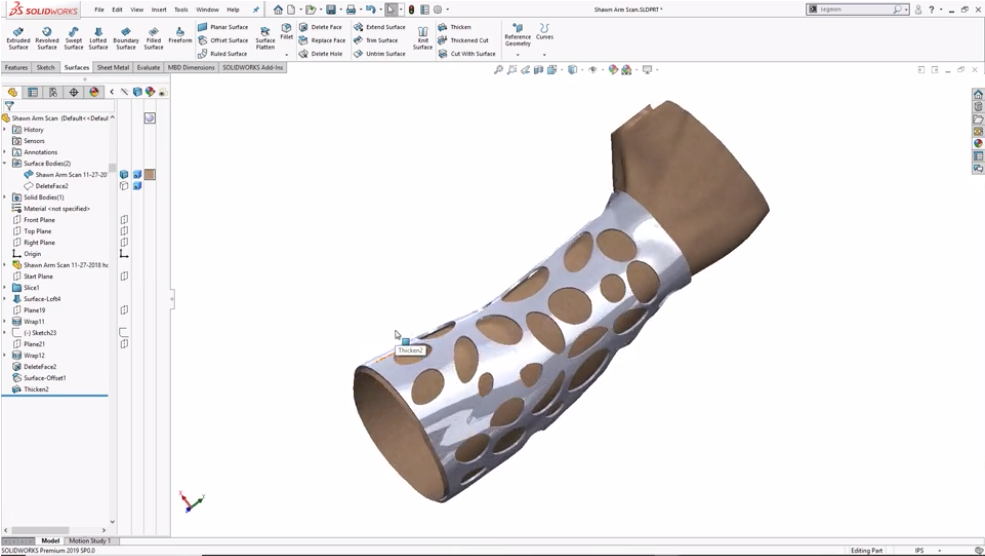985x556 pixels.
Task: Open the PropertyManager tab
Action: (33, 92)
